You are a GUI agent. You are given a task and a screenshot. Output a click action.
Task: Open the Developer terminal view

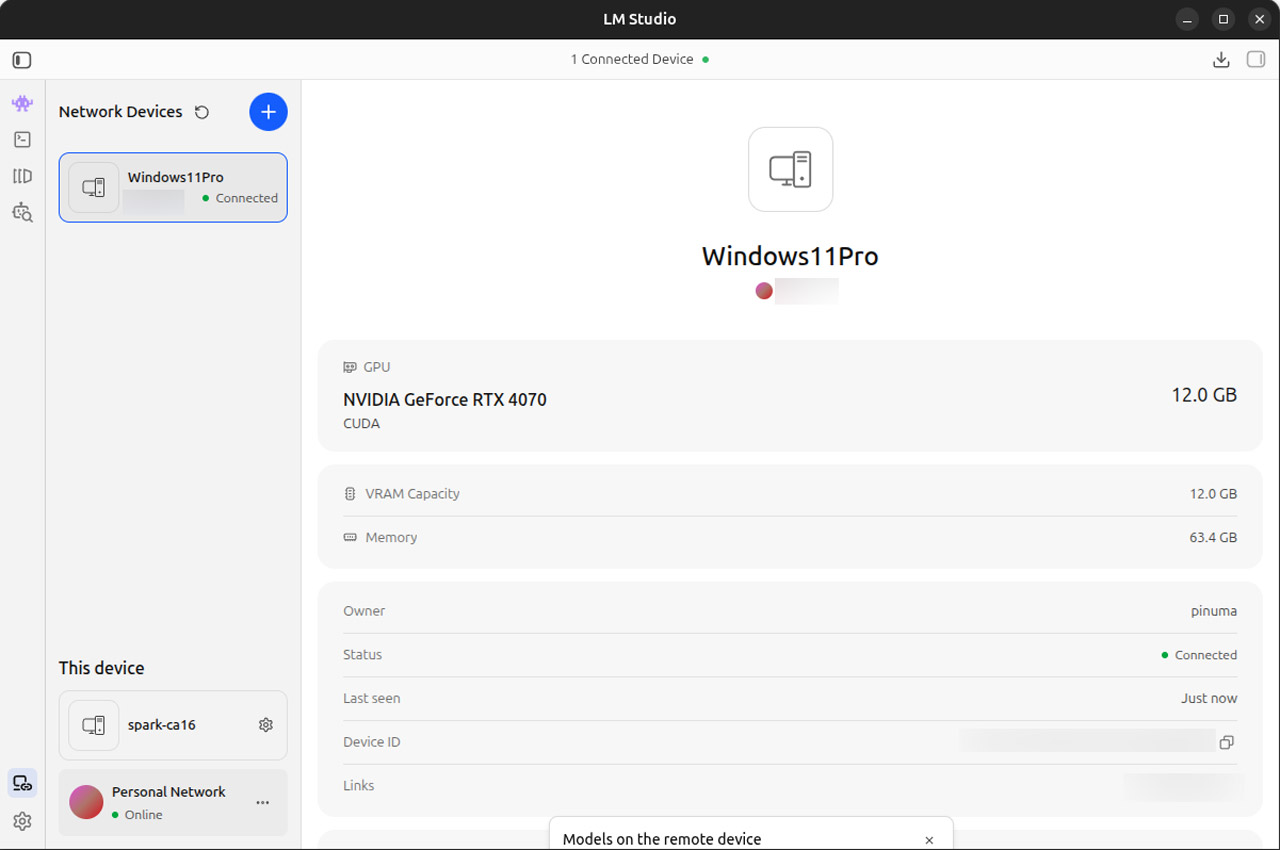click(x=22, y=140)
